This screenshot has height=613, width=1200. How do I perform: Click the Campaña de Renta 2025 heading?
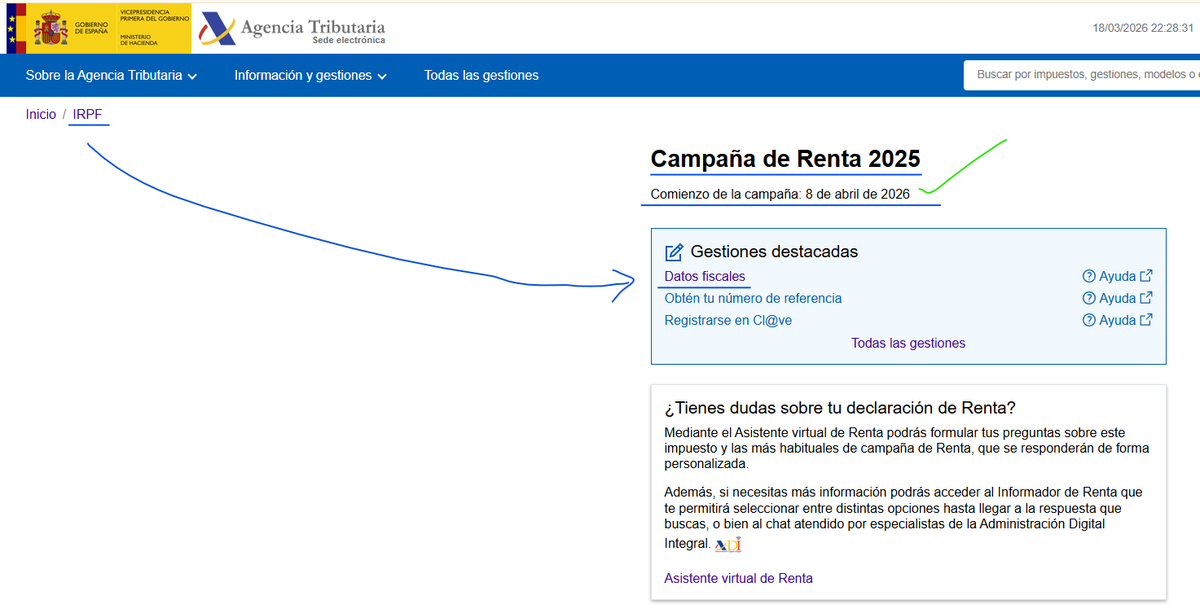785,159
